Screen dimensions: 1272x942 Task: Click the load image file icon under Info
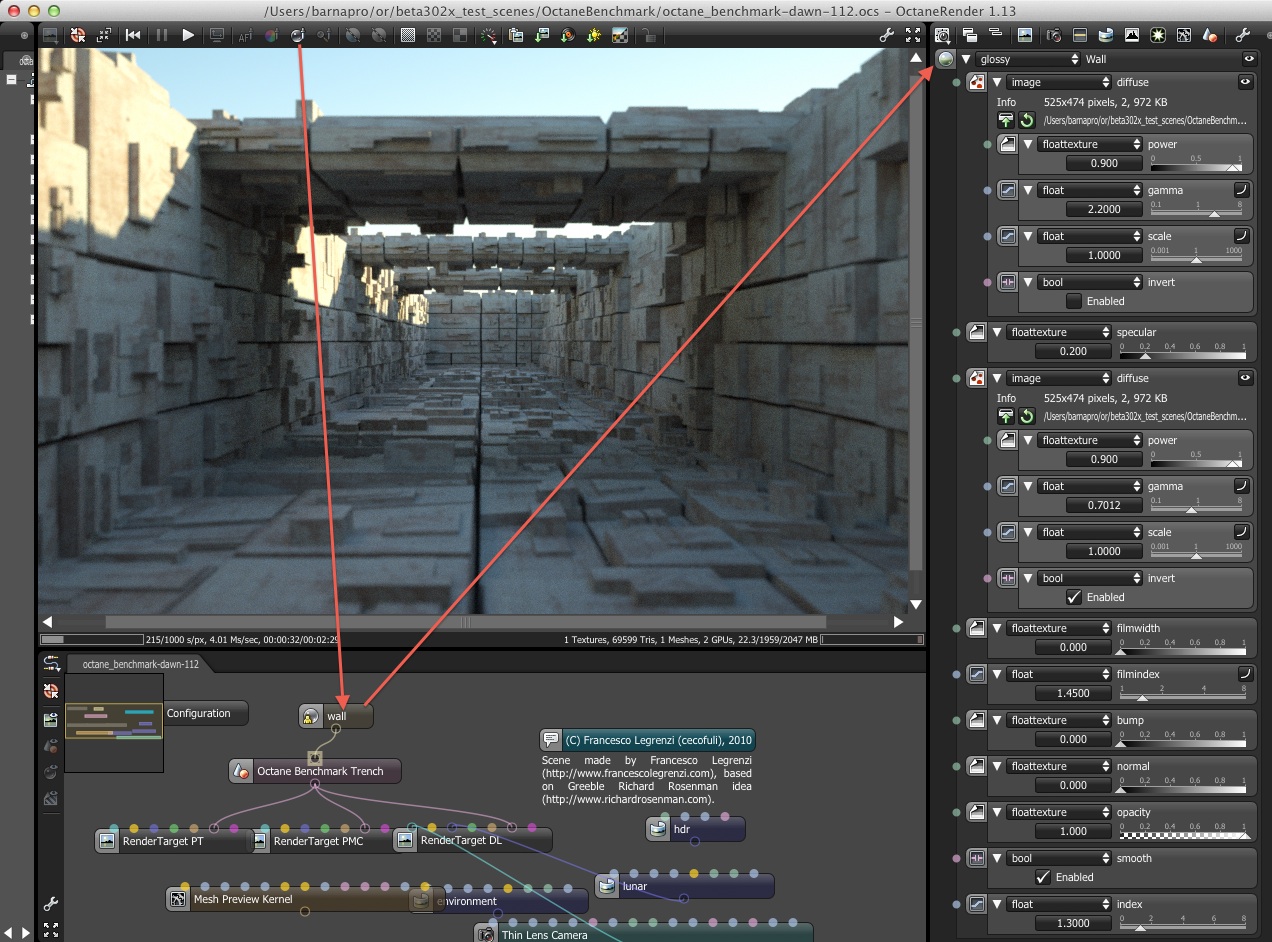coord(1006,121)
